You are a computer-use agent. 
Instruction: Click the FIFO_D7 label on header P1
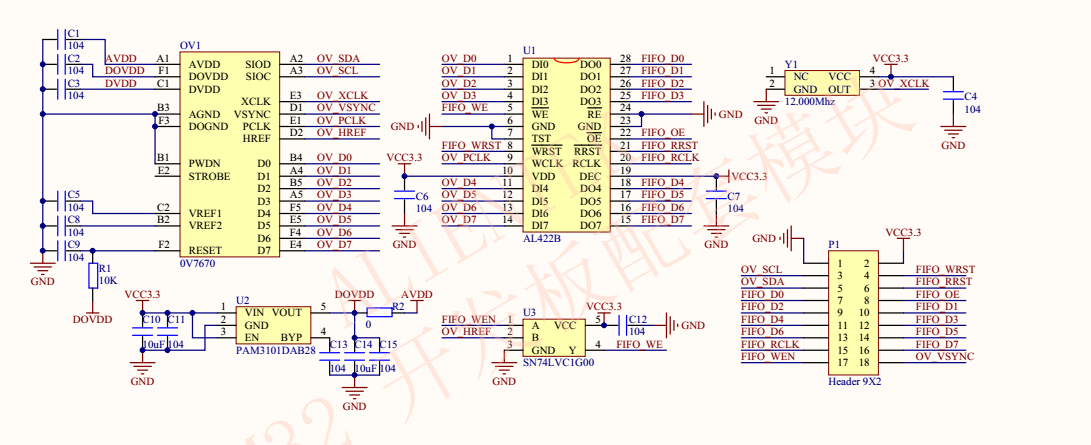click(x=937, y=344)
